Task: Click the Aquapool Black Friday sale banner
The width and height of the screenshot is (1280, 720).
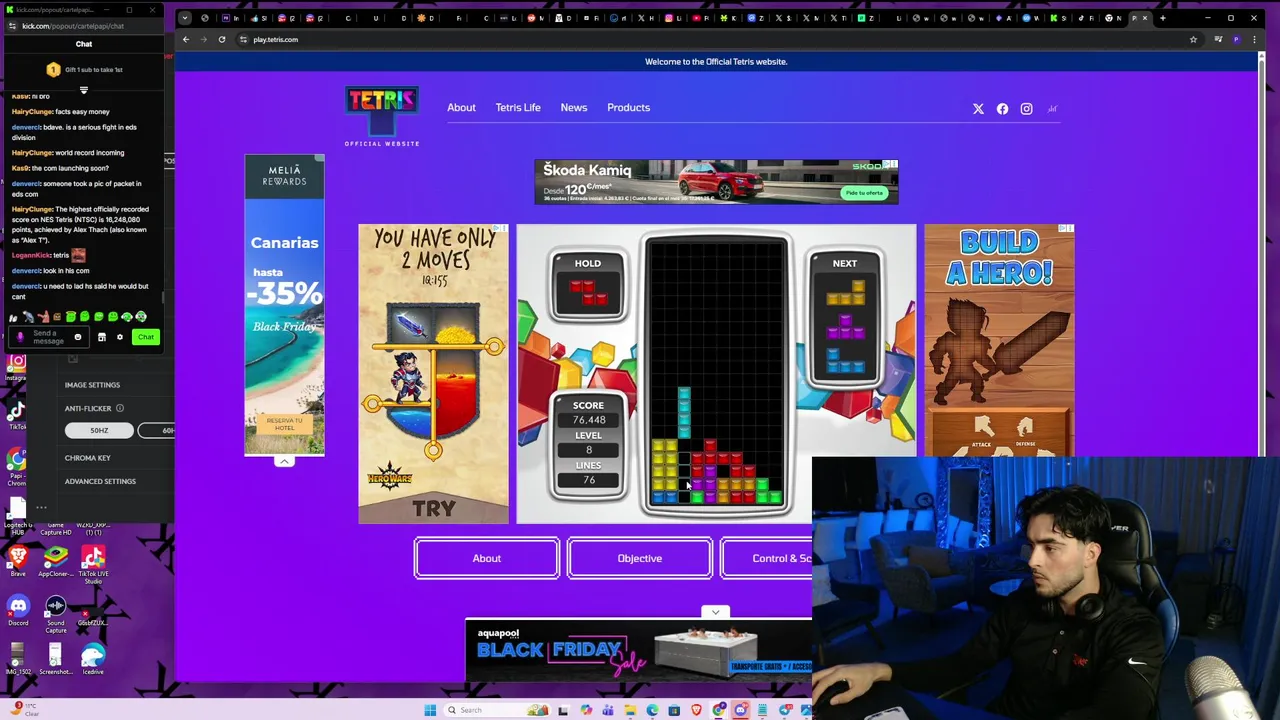Action: pyautogui.click(x=638, y=650)
